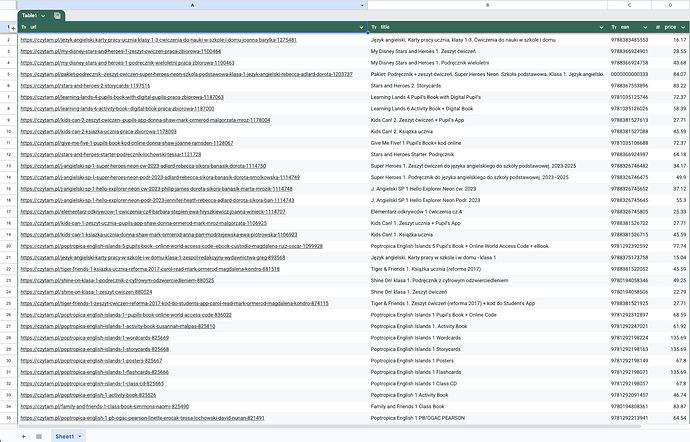Open the learning-lands-6-activity-book link
Screen dimensions: 690x442
click(117, 109)
